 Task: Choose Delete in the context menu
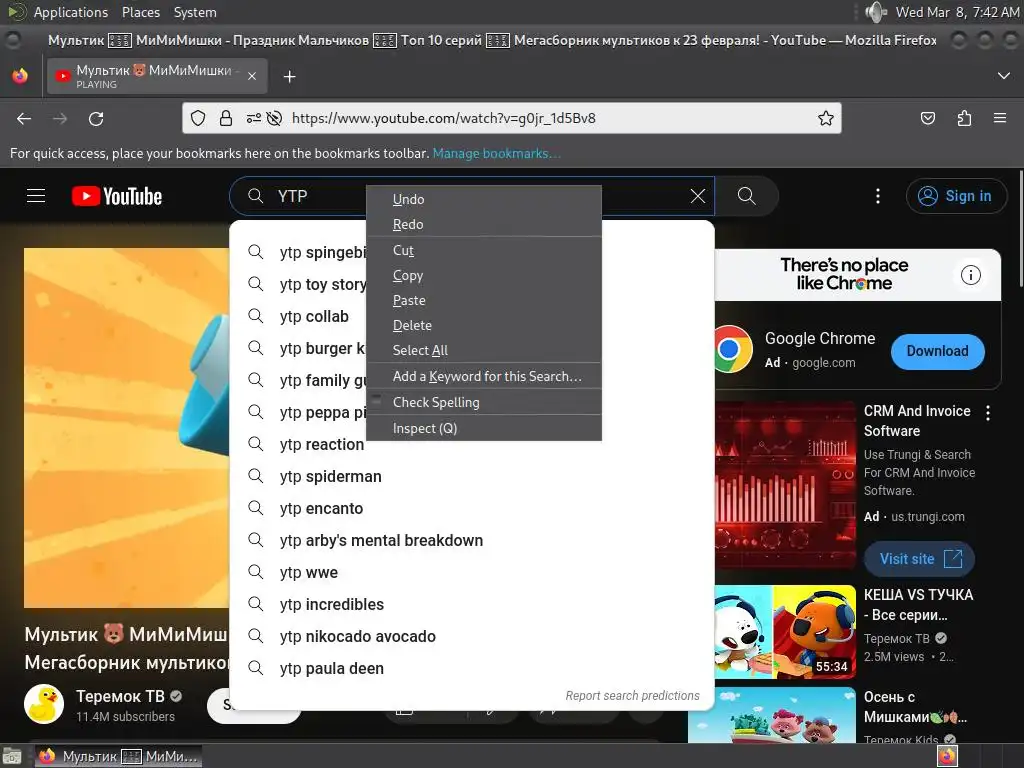(x=484, y=325)
